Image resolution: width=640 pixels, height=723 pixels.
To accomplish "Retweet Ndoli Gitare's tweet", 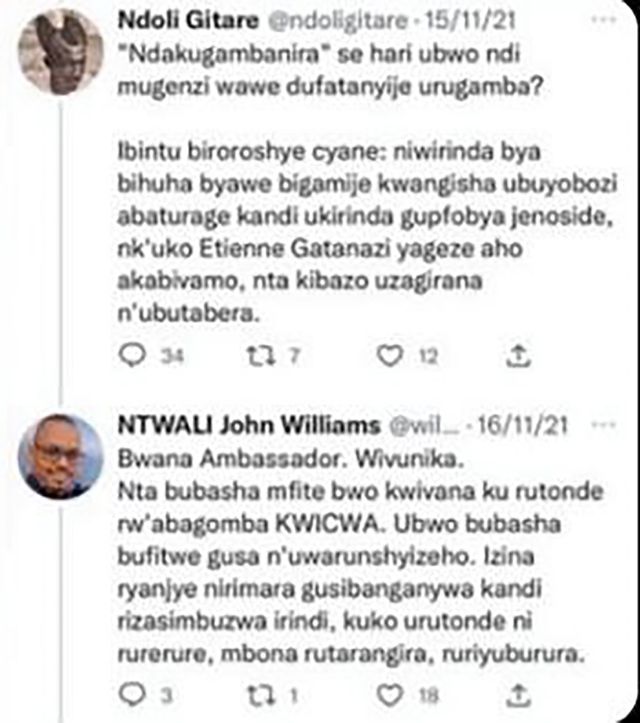I will [261, 356].
